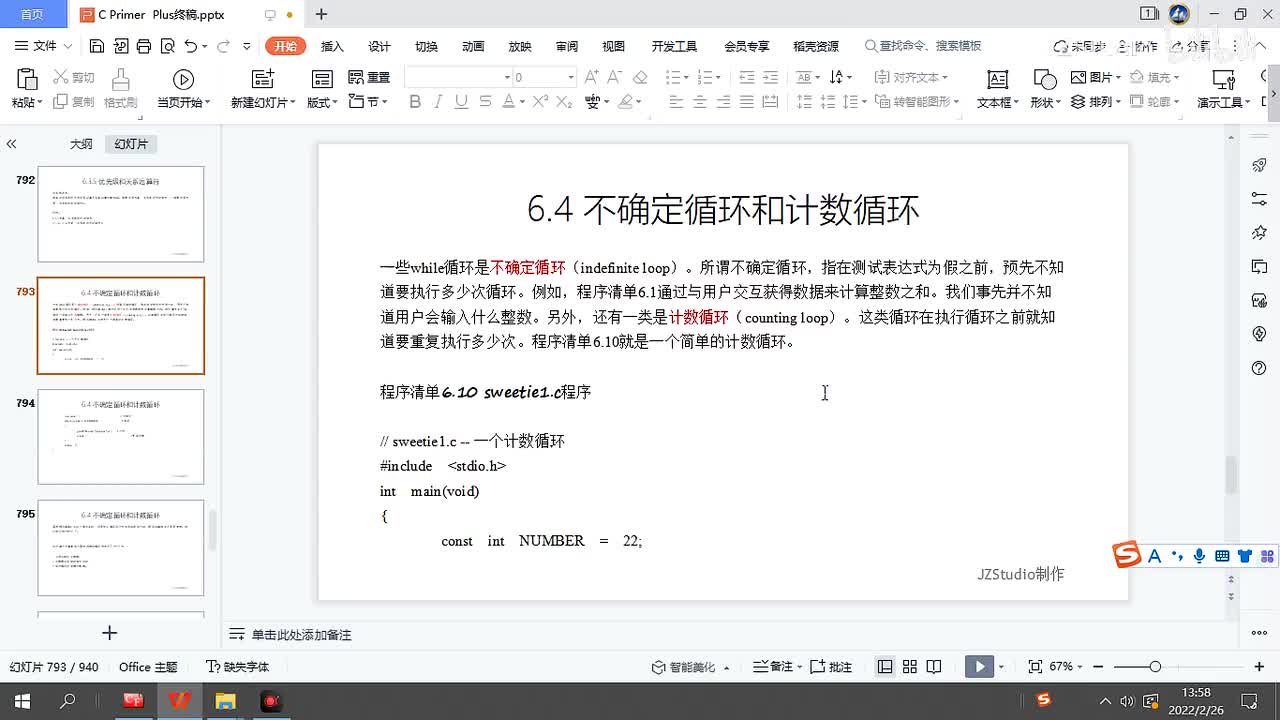
Task: Increase indent level icon
Action: (770, 78)
